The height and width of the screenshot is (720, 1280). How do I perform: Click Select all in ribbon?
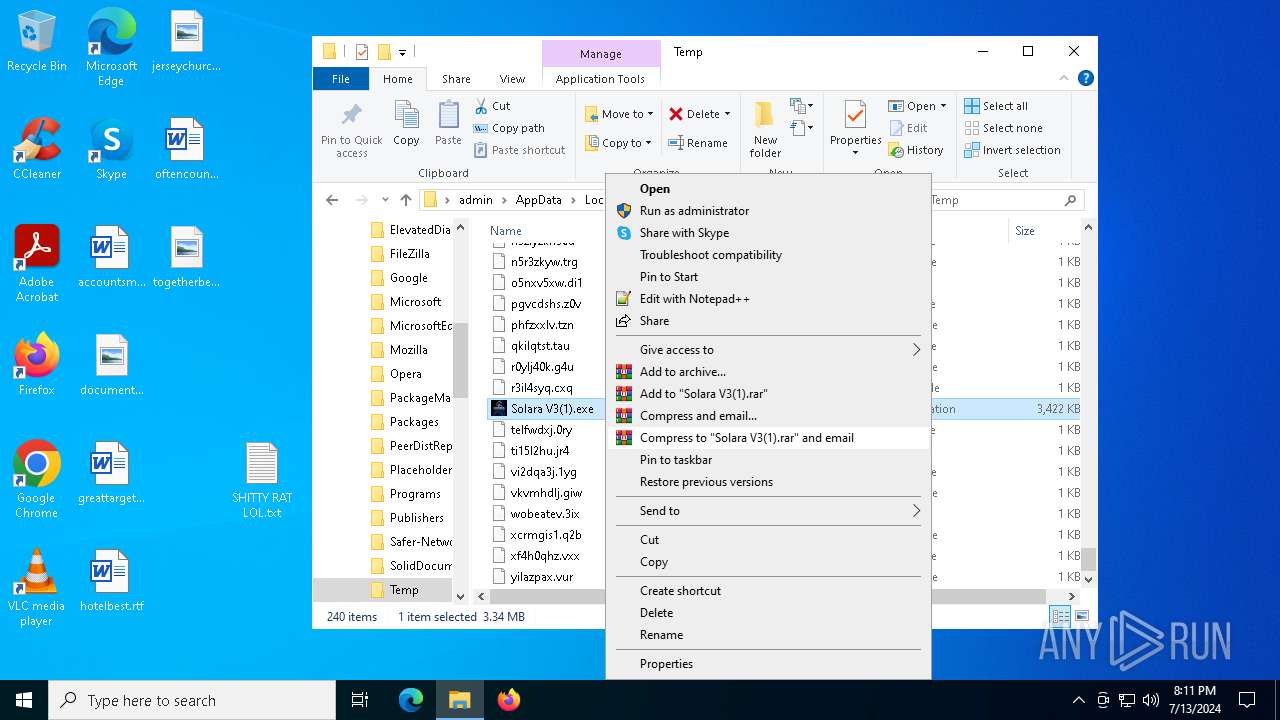pyautogui.click(x=996, y=106)
